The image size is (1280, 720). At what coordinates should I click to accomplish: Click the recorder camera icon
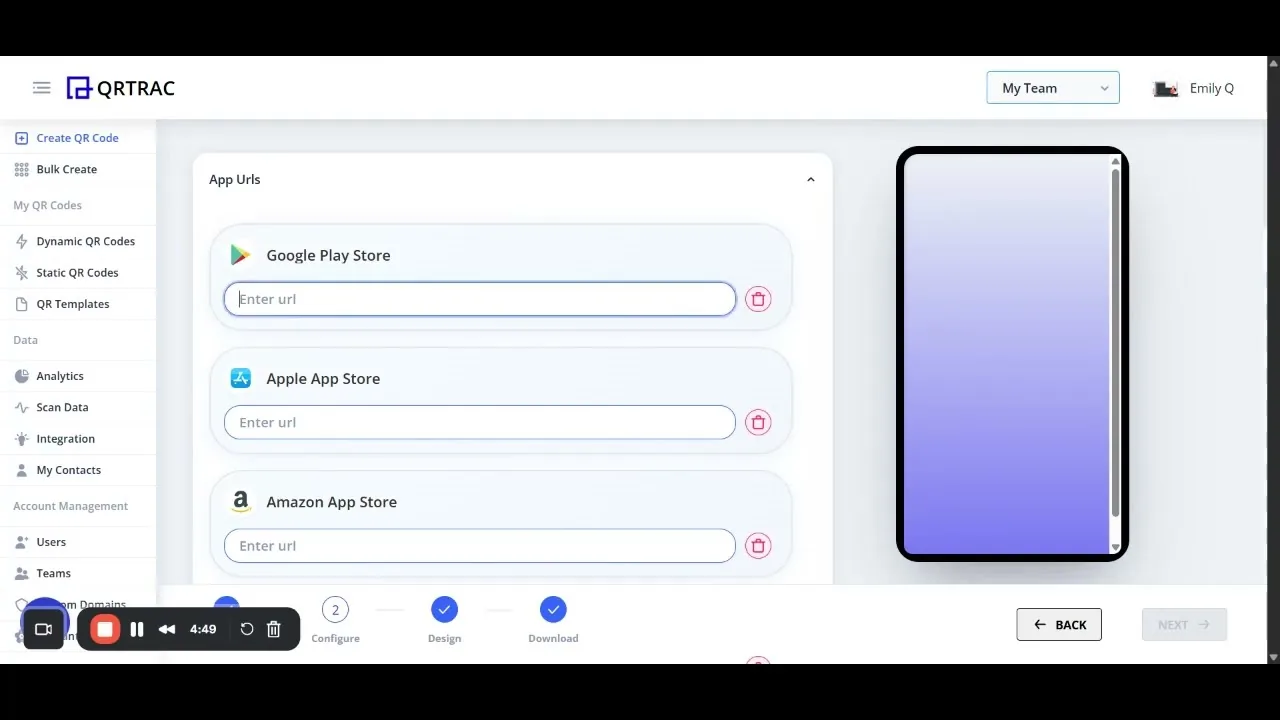tap(43, 629)
